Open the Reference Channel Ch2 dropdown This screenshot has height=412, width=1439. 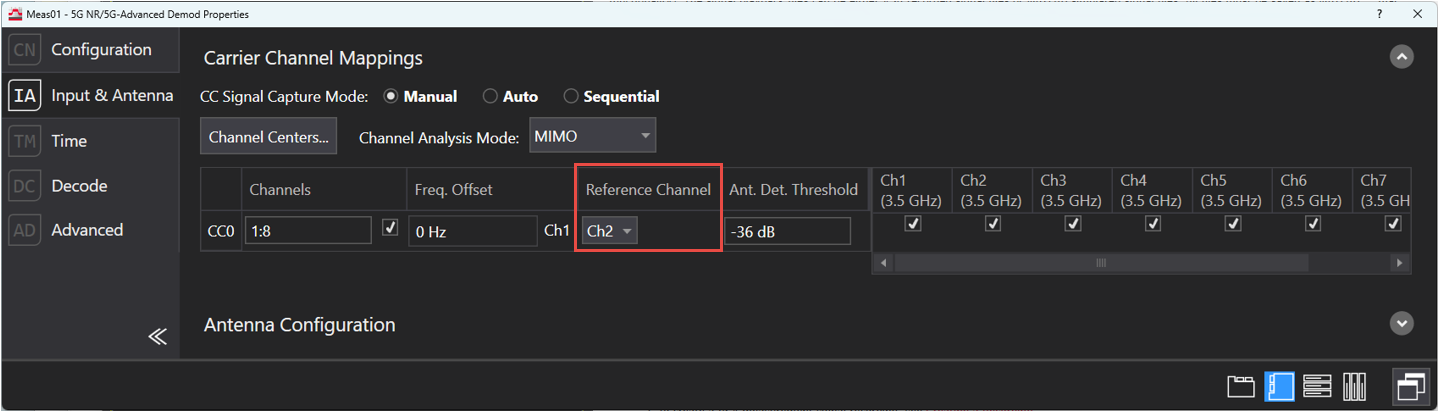pos(610,231)
